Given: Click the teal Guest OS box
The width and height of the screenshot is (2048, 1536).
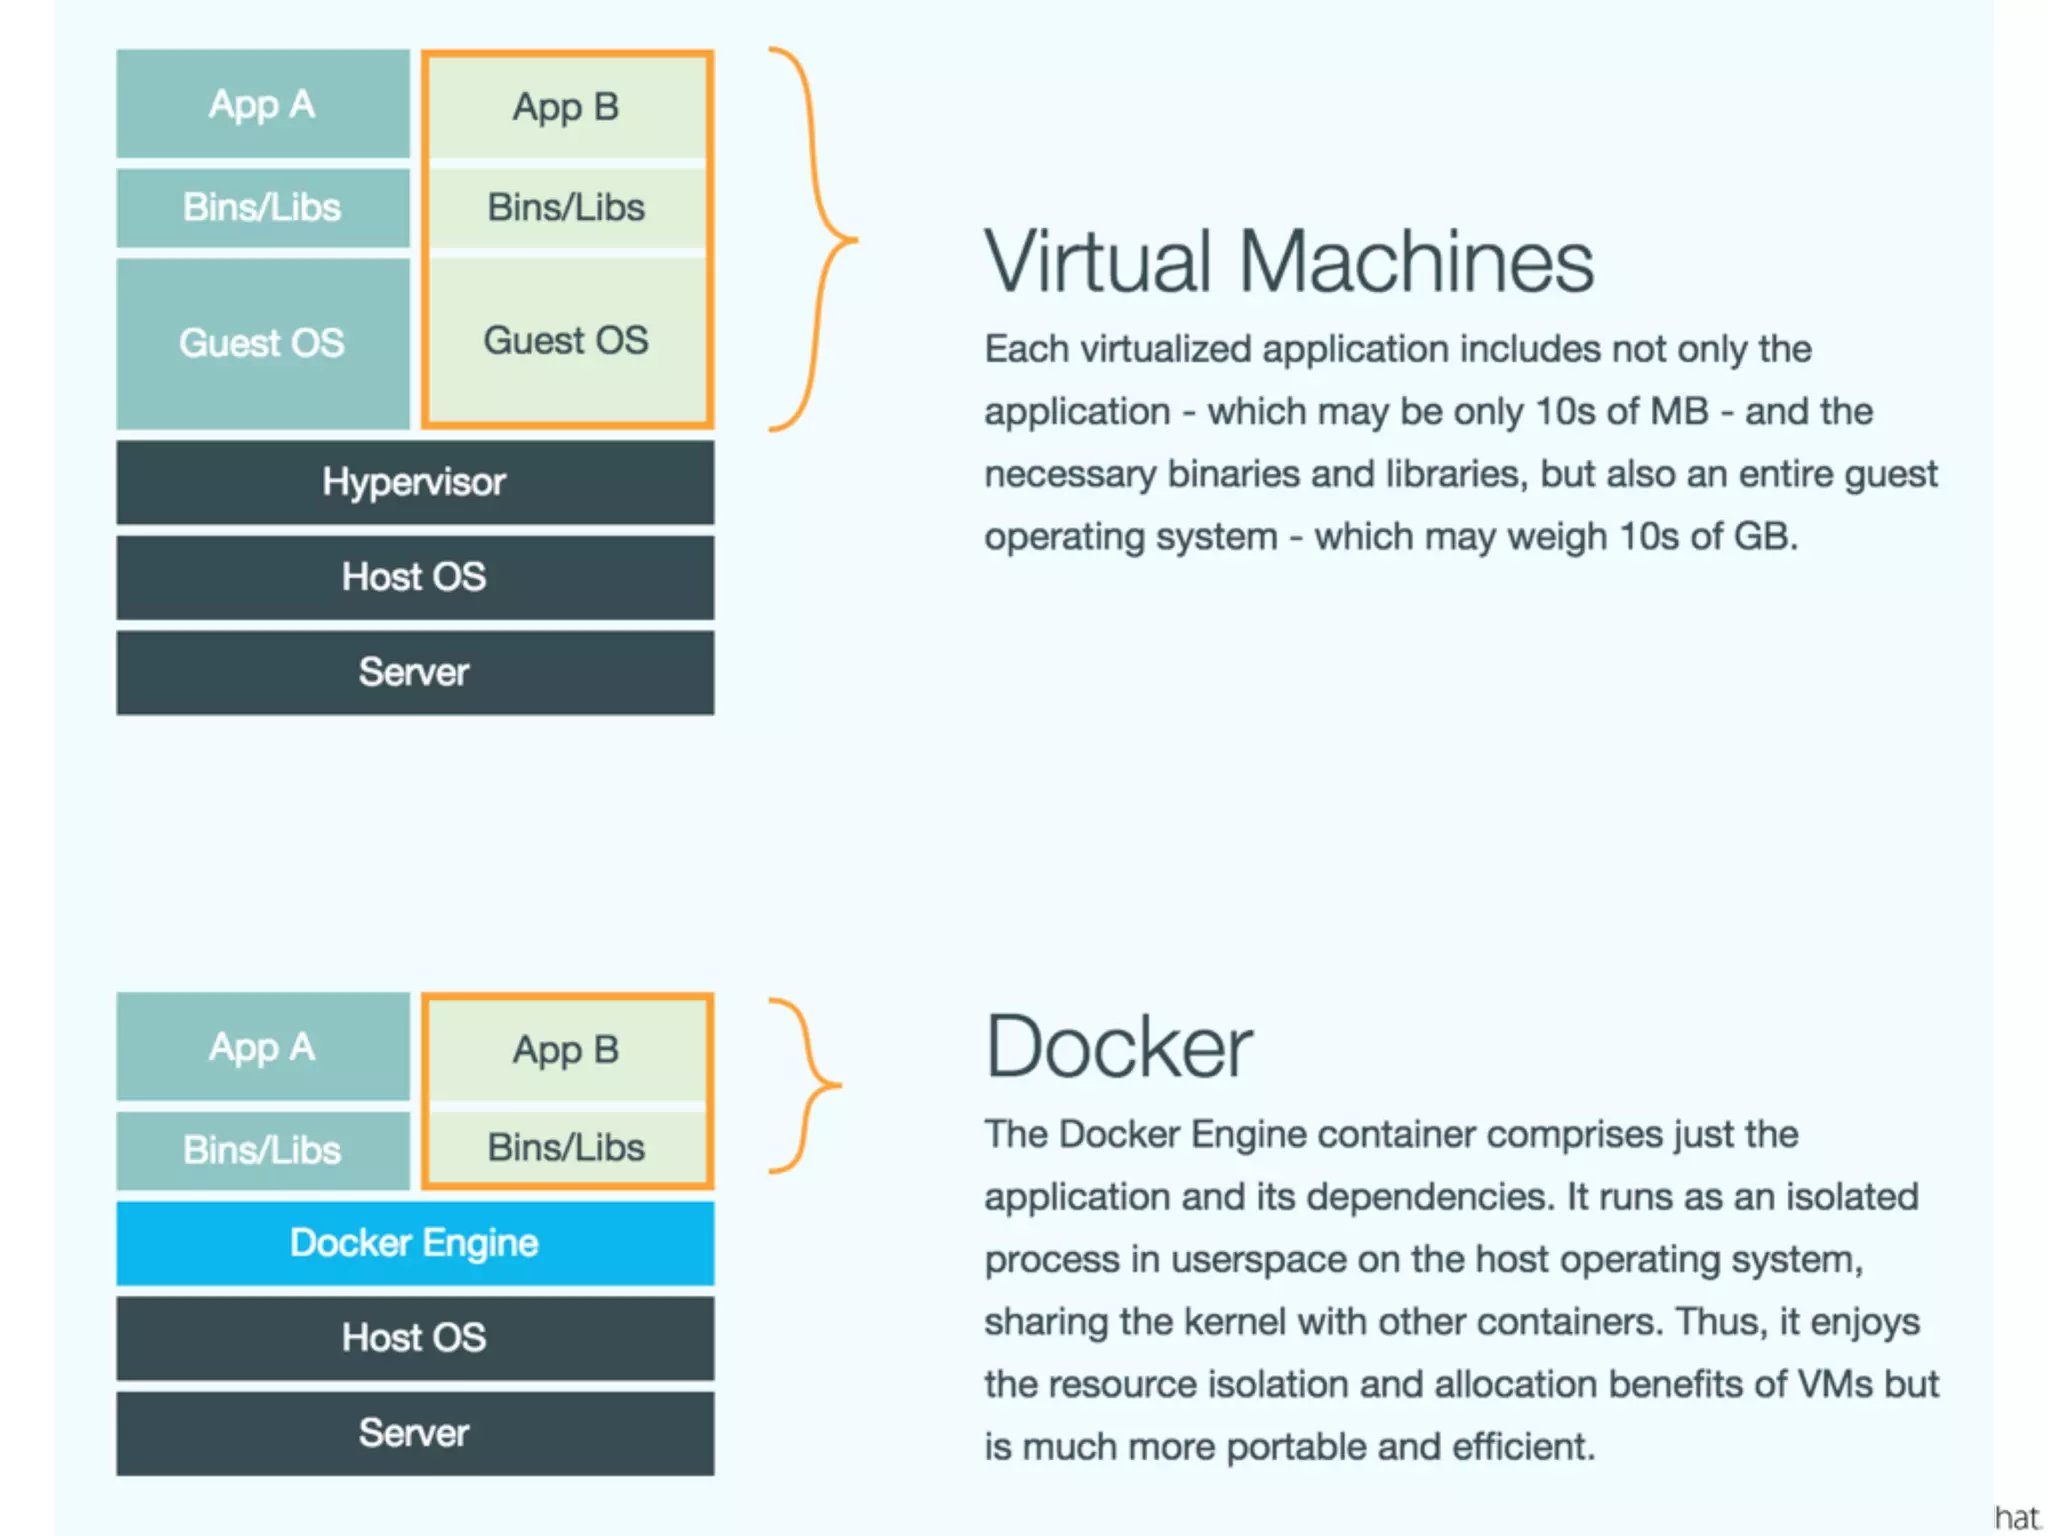Looking at the screenshot, I should (262, 343).
